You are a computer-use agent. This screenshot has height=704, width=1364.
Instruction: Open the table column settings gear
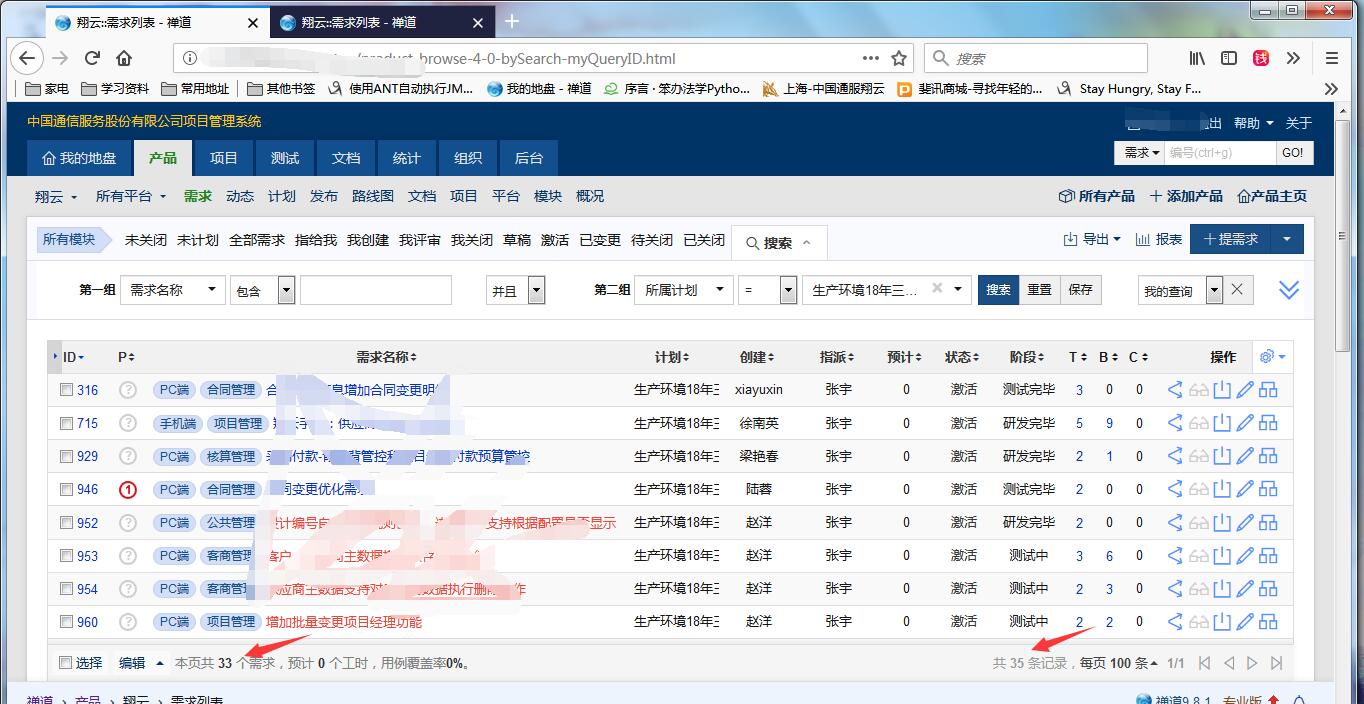[1272, 357]
